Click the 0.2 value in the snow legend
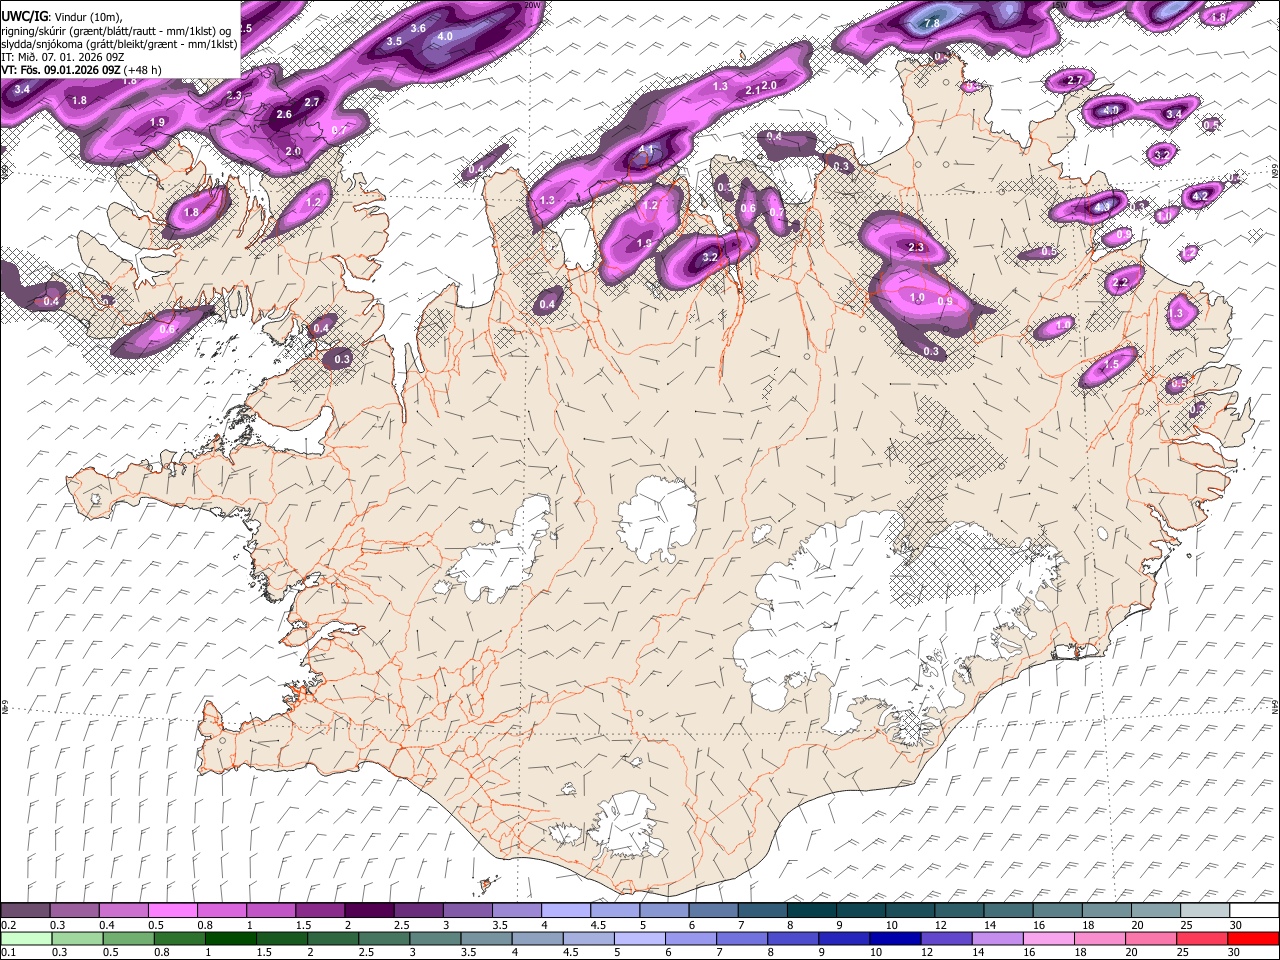This screenshot has width=1280, height=960. pyautogui.click(x=9, y=925)
